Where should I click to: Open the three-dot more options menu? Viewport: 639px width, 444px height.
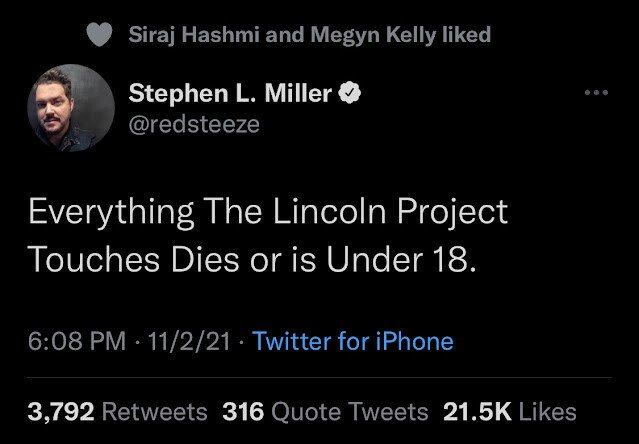point(595,93)
